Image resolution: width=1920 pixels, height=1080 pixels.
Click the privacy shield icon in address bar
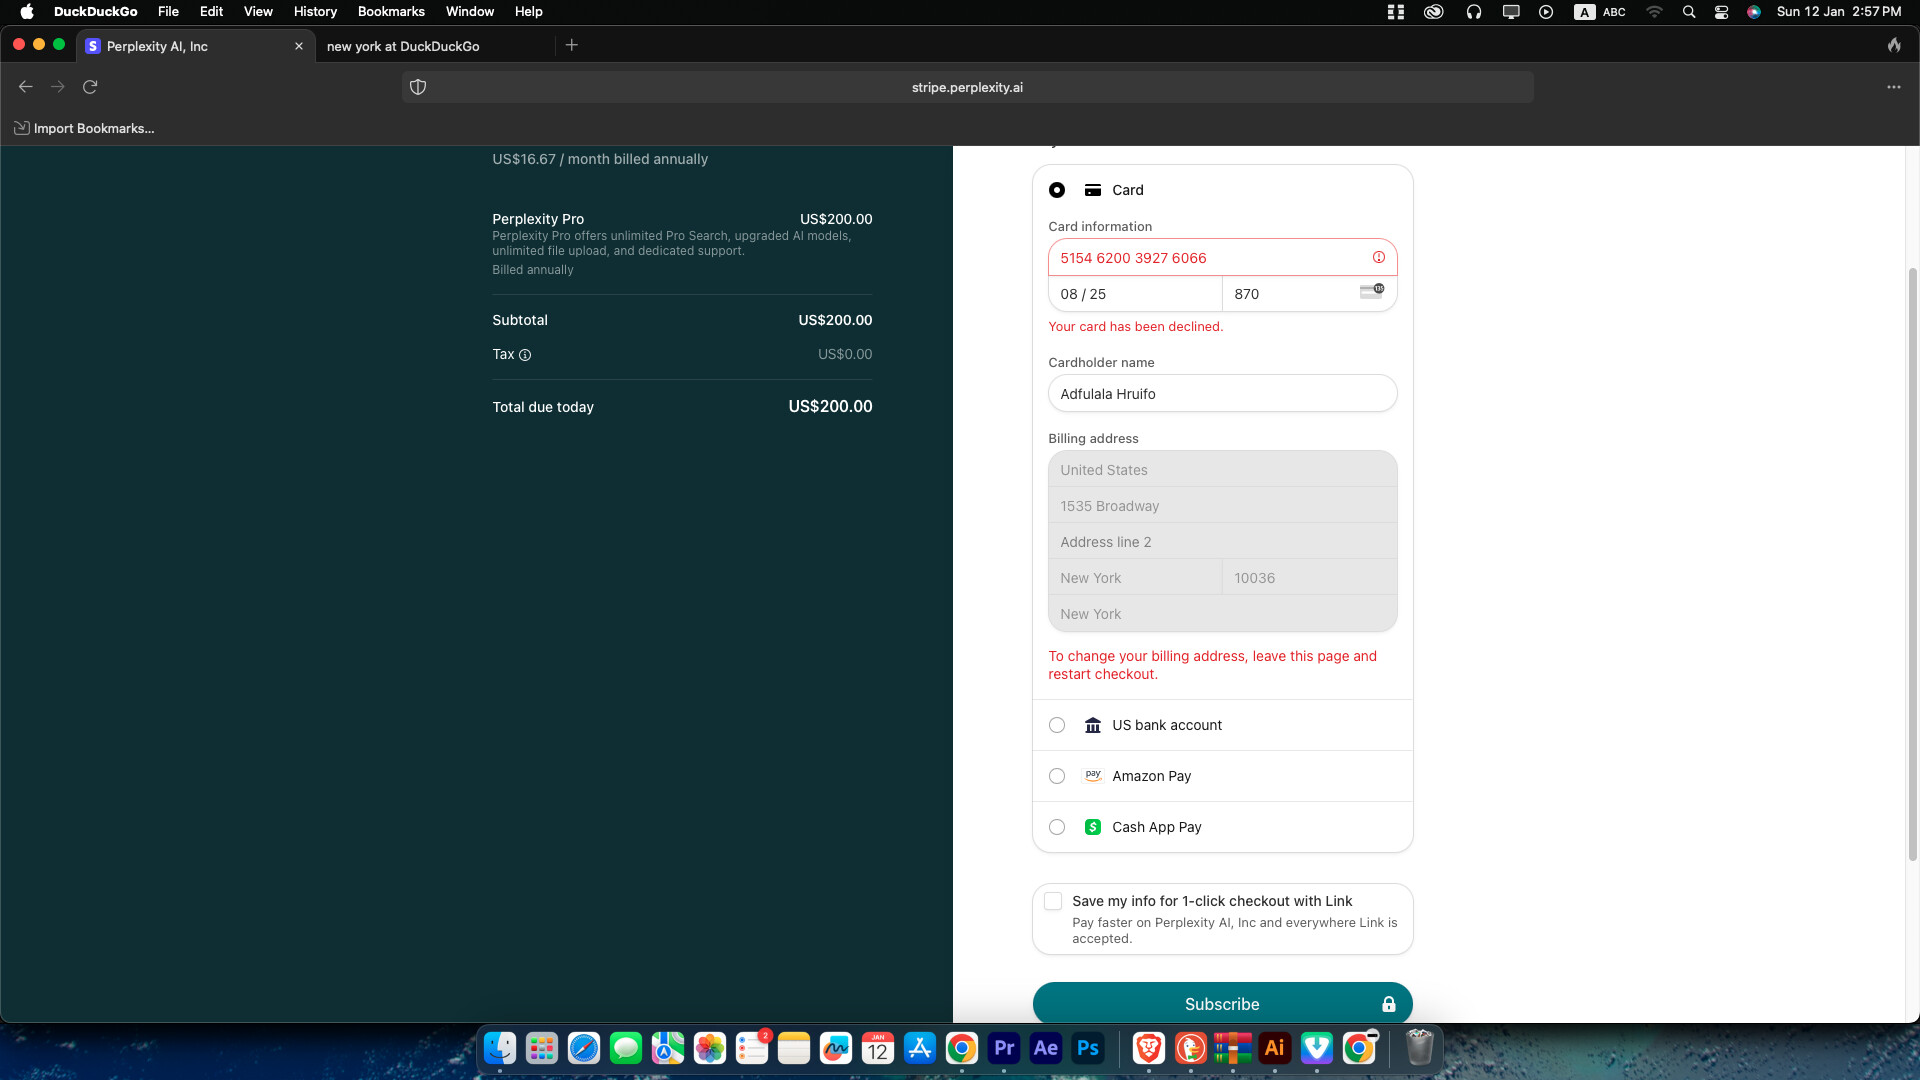click(418, 87)
